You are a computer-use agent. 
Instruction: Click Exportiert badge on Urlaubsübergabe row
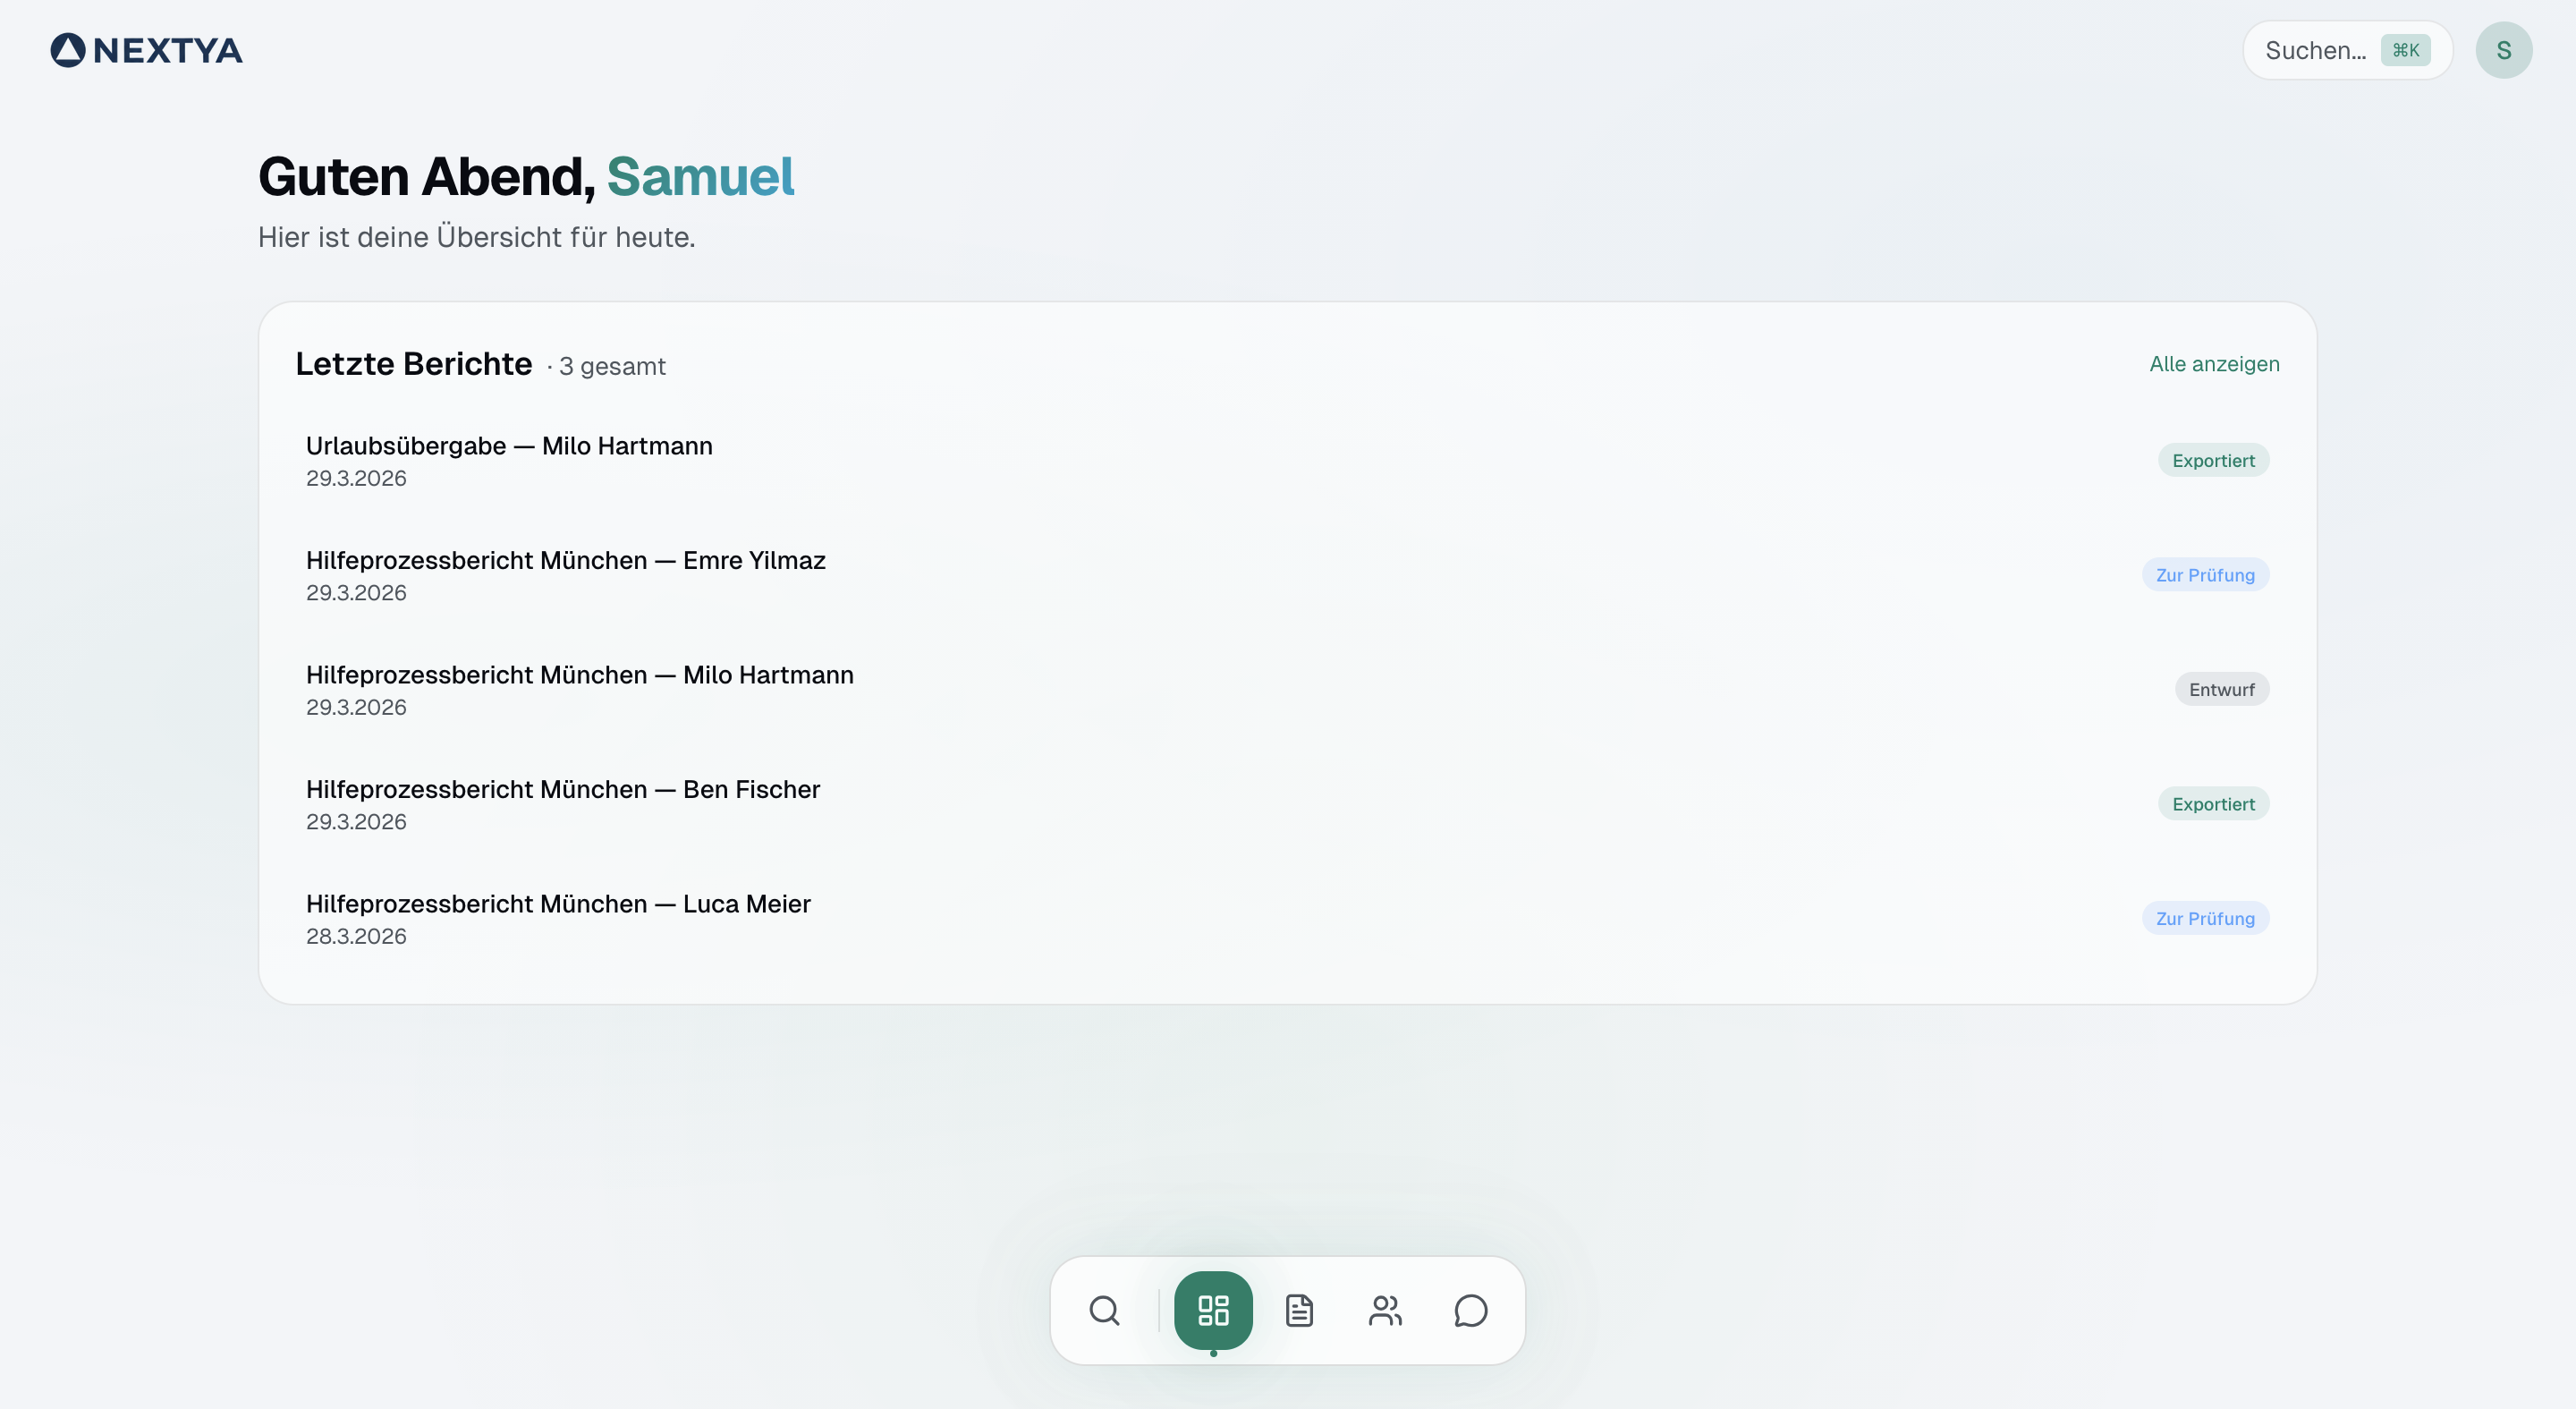2213,461
